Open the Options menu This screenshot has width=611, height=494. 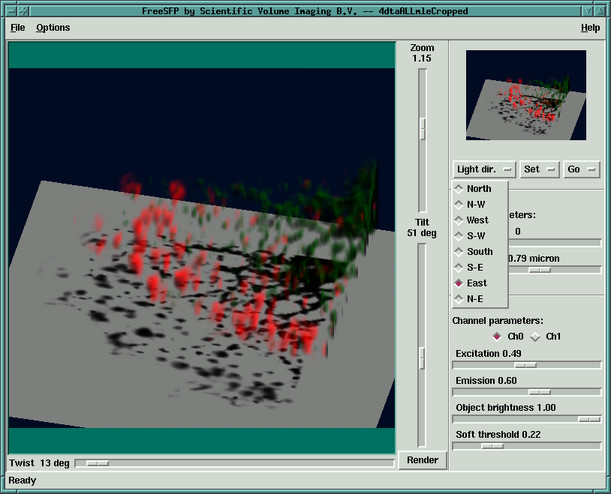(53, 28)
